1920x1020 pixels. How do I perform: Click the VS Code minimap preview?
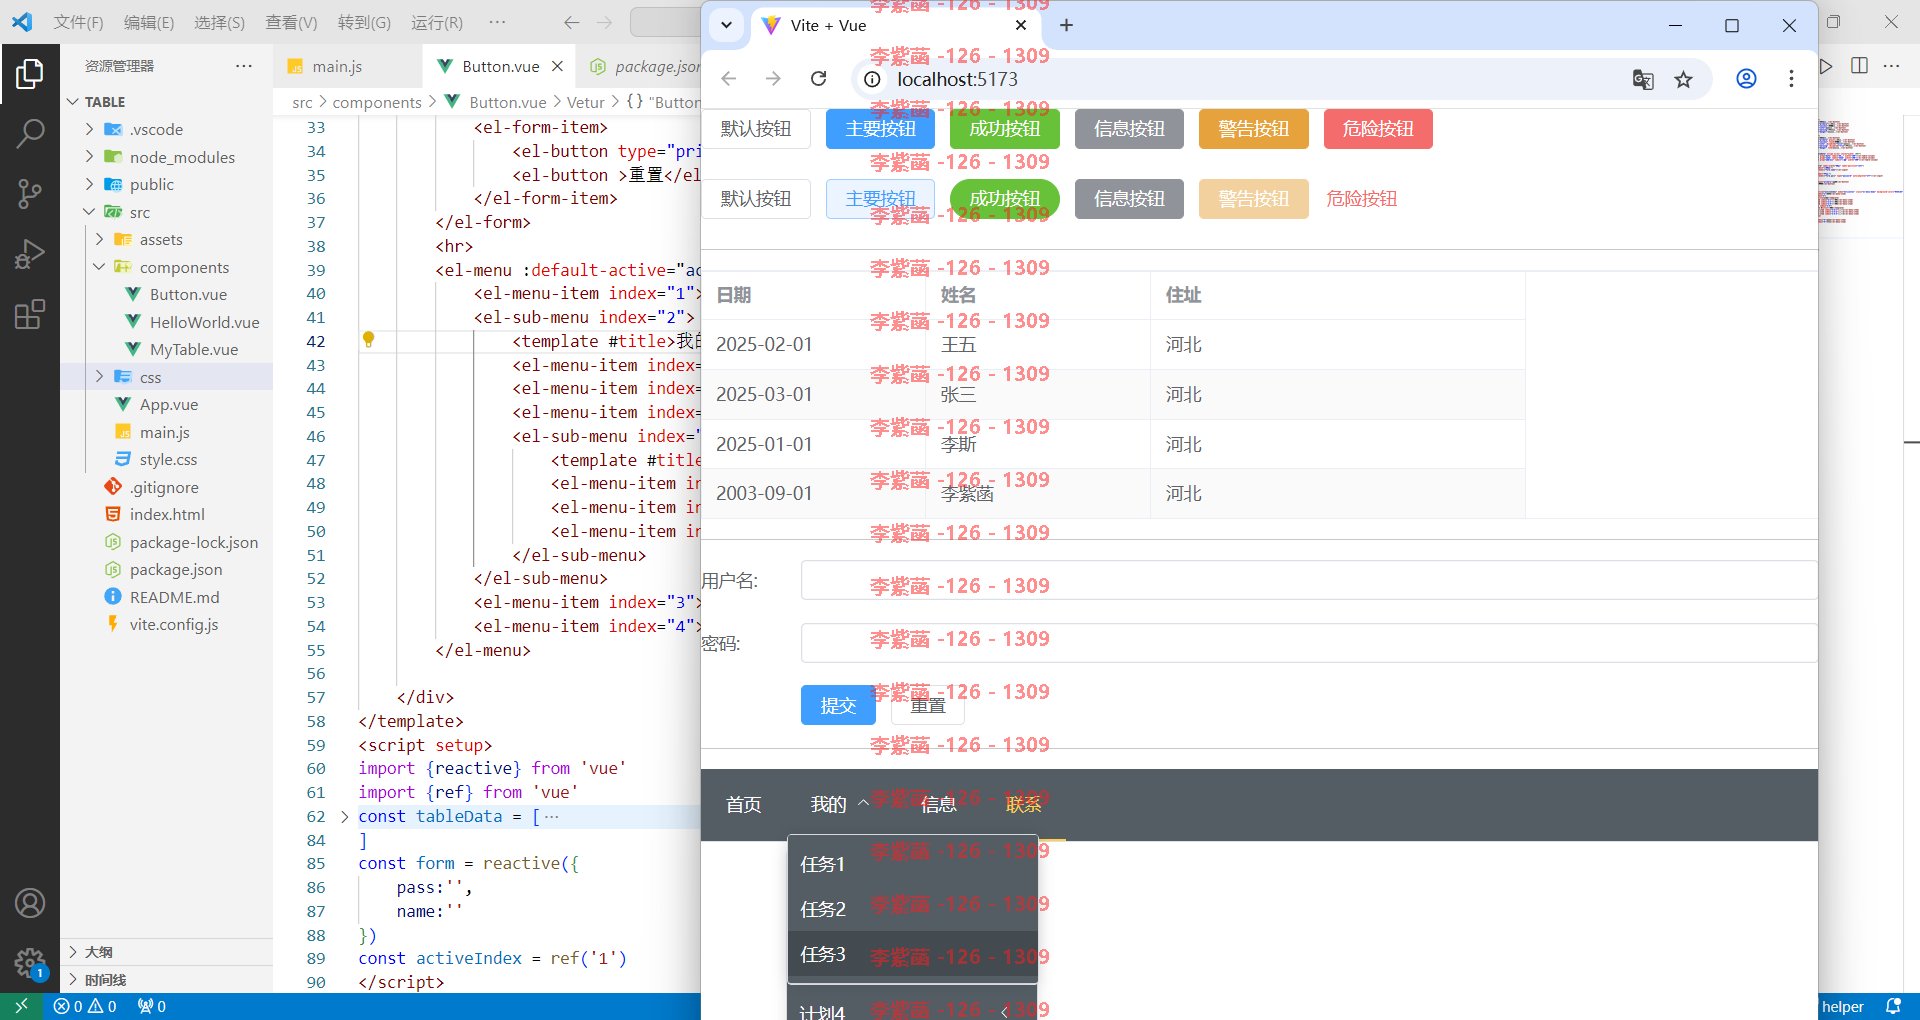click(x=1860, y=170)
